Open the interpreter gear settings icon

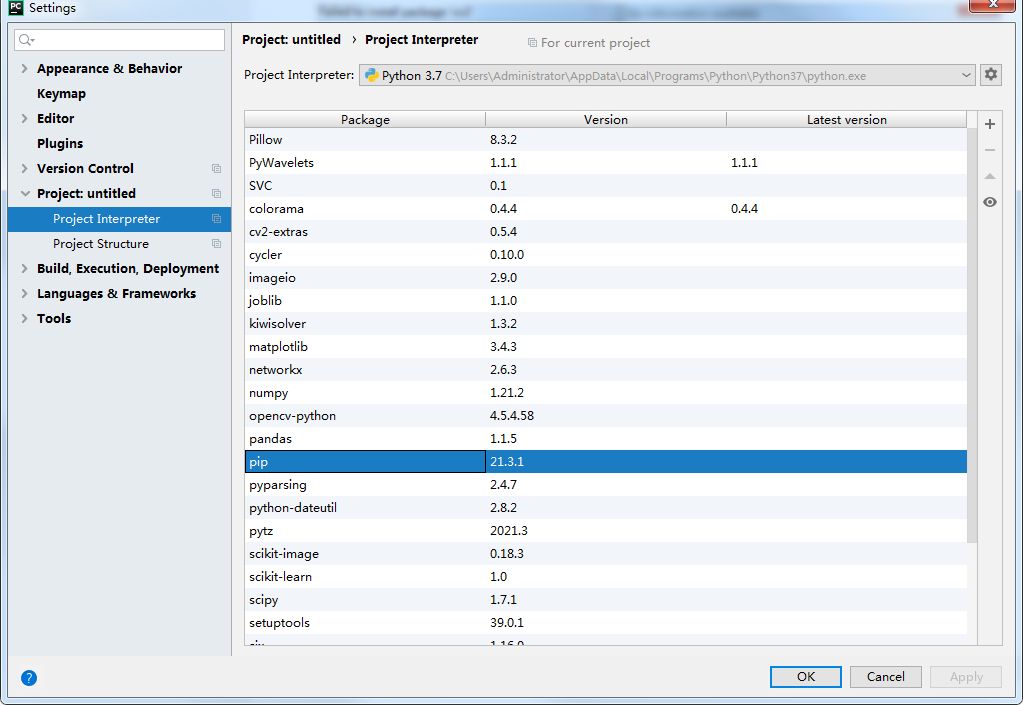click(991, 74)
